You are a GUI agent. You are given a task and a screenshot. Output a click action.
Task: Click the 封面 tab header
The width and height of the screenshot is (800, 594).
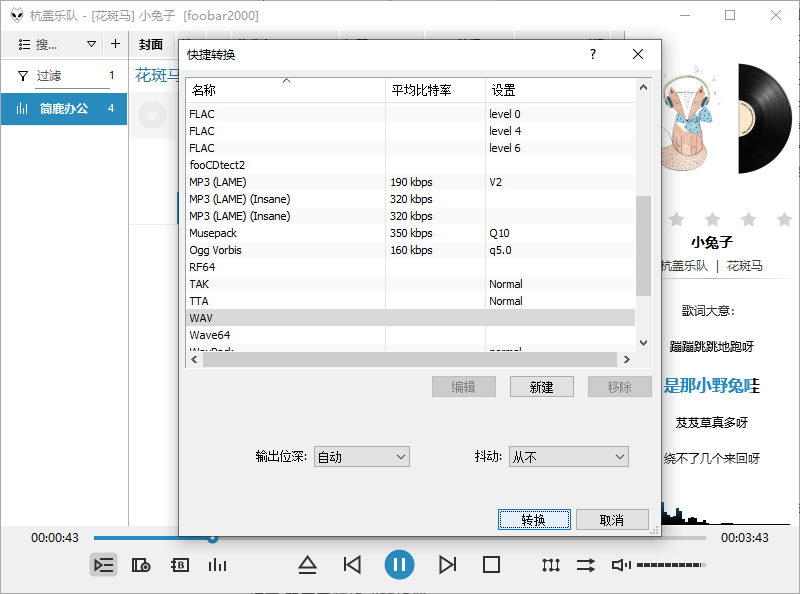151,44
